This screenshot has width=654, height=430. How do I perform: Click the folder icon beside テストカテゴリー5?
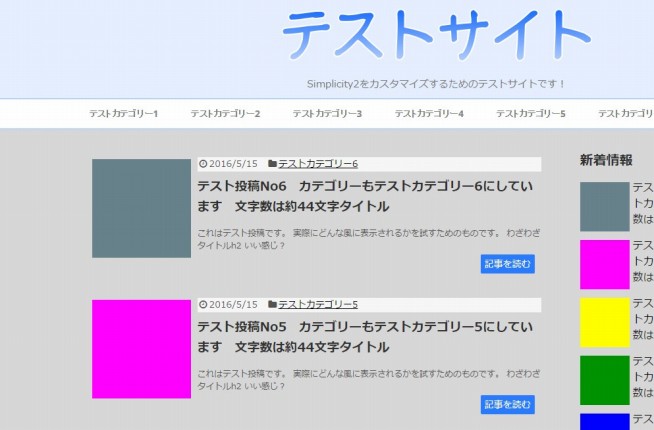coord(272,305)
